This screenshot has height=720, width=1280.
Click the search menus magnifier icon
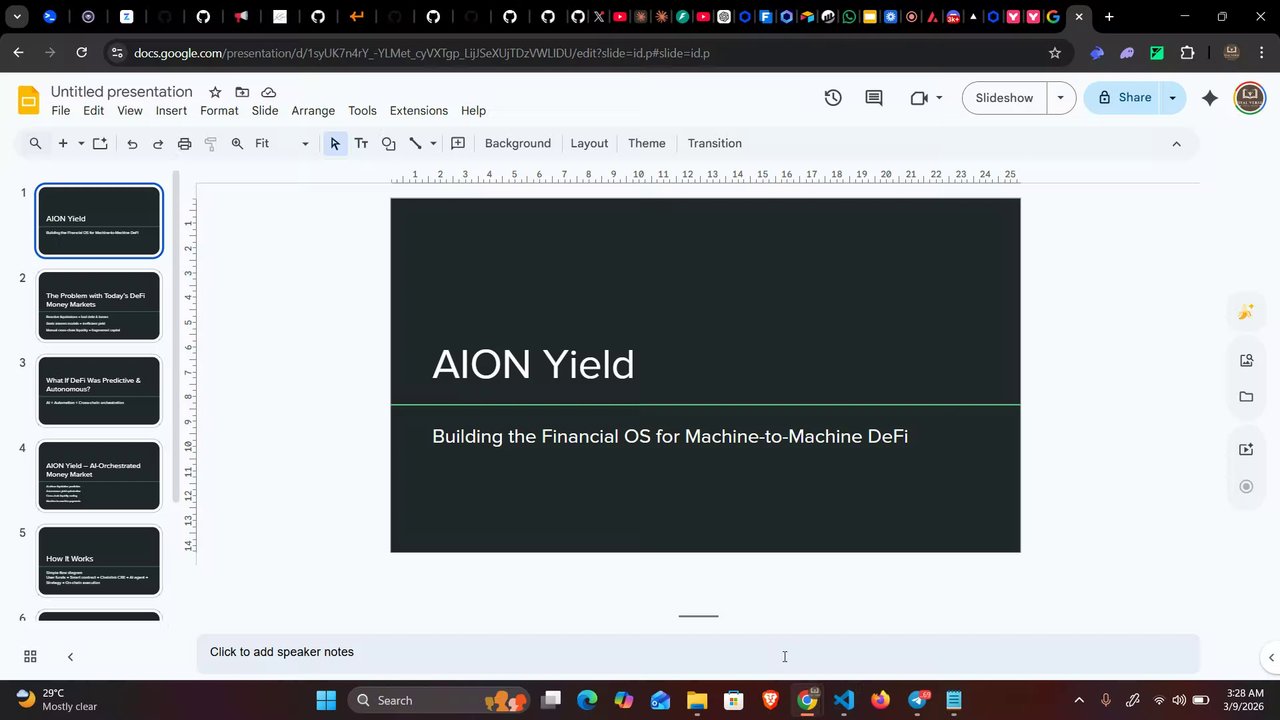[35, 144]
